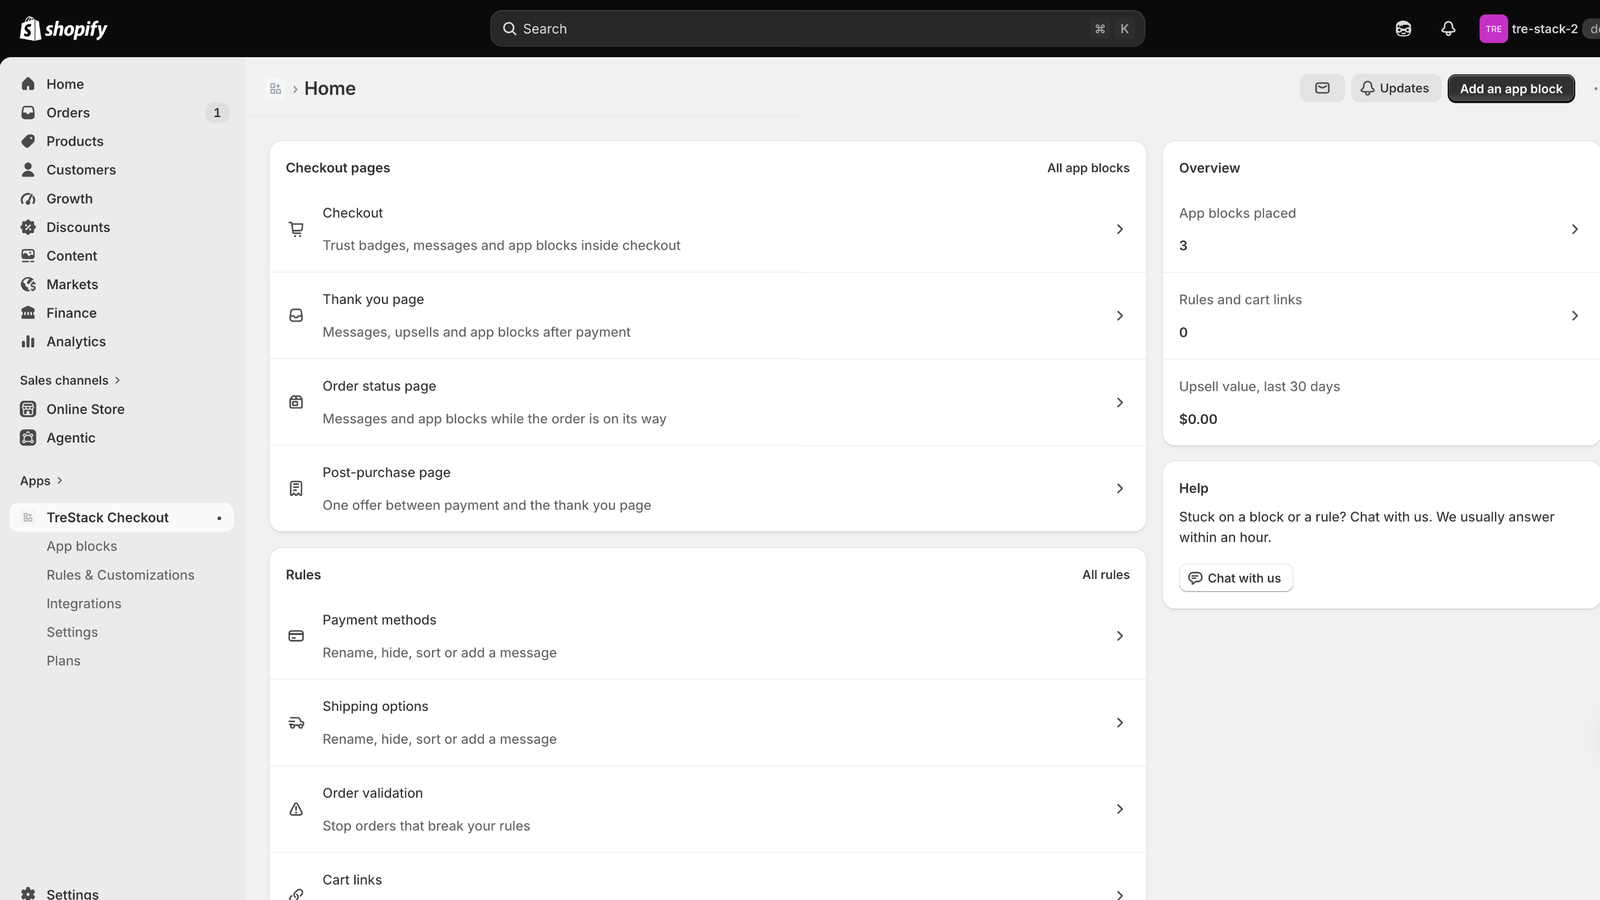1600x900 pixels.
Task: Click the Shipping options truck icon
Action: (296, 723)
